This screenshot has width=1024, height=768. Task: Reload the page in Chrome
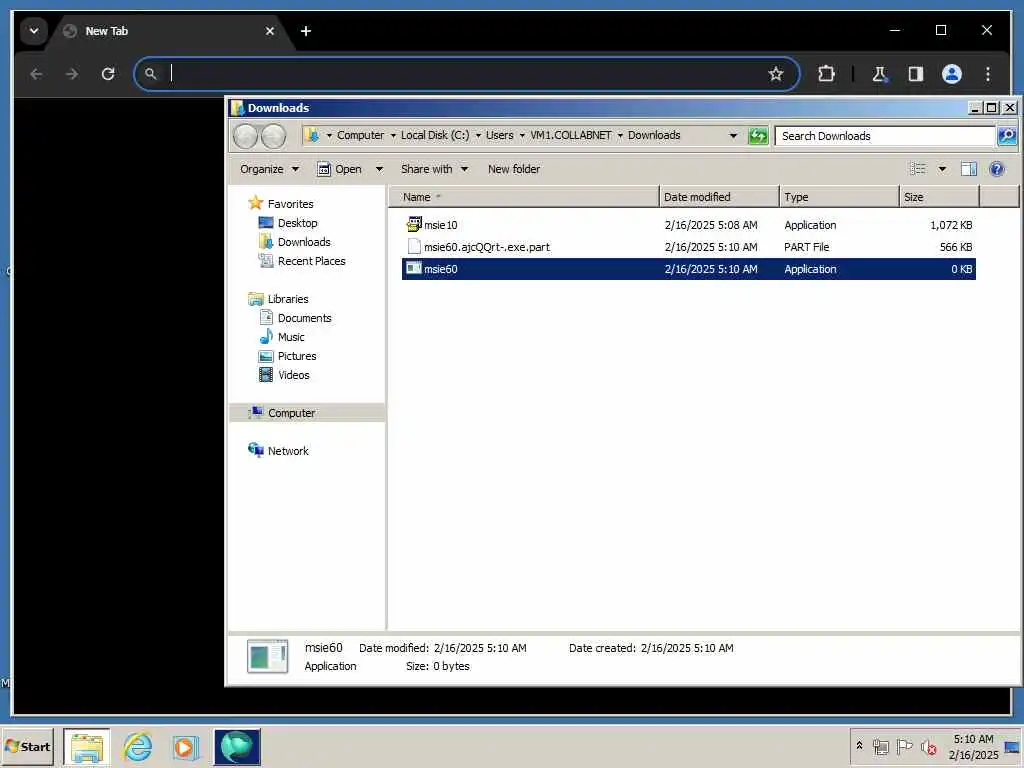(108, 74)
